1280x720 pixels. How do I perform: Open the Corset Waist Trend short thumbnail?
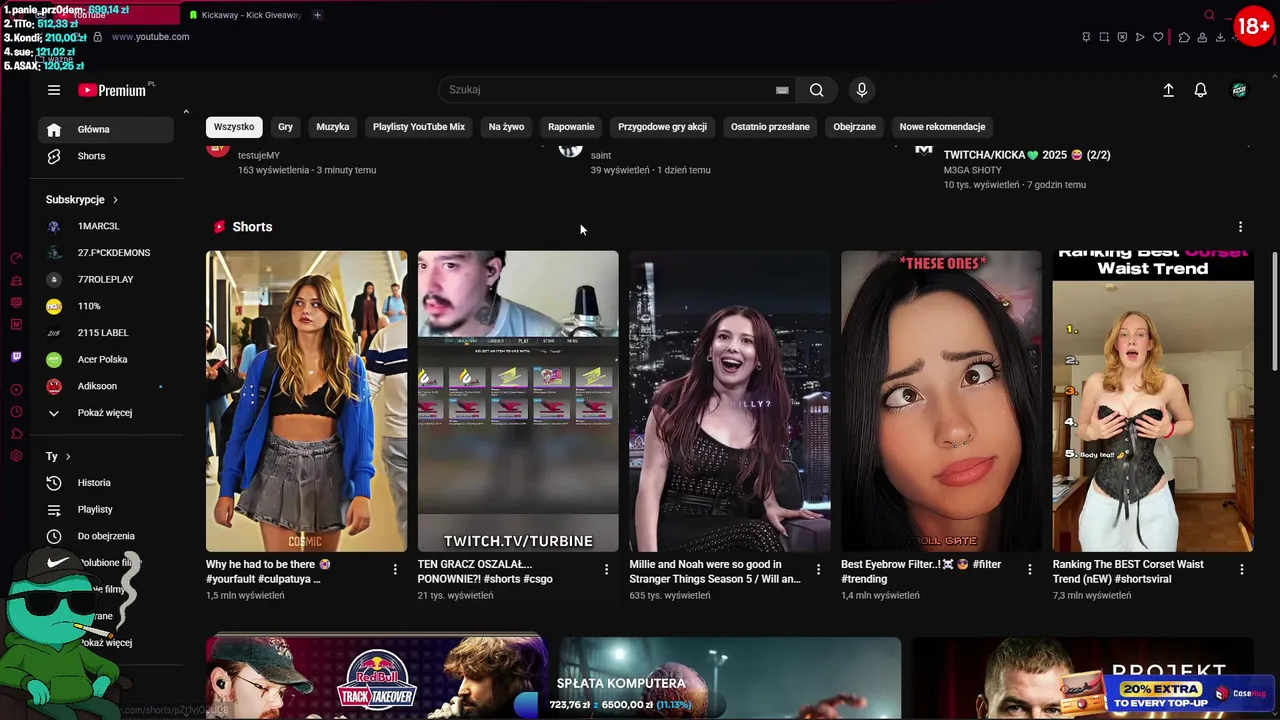1153,401
